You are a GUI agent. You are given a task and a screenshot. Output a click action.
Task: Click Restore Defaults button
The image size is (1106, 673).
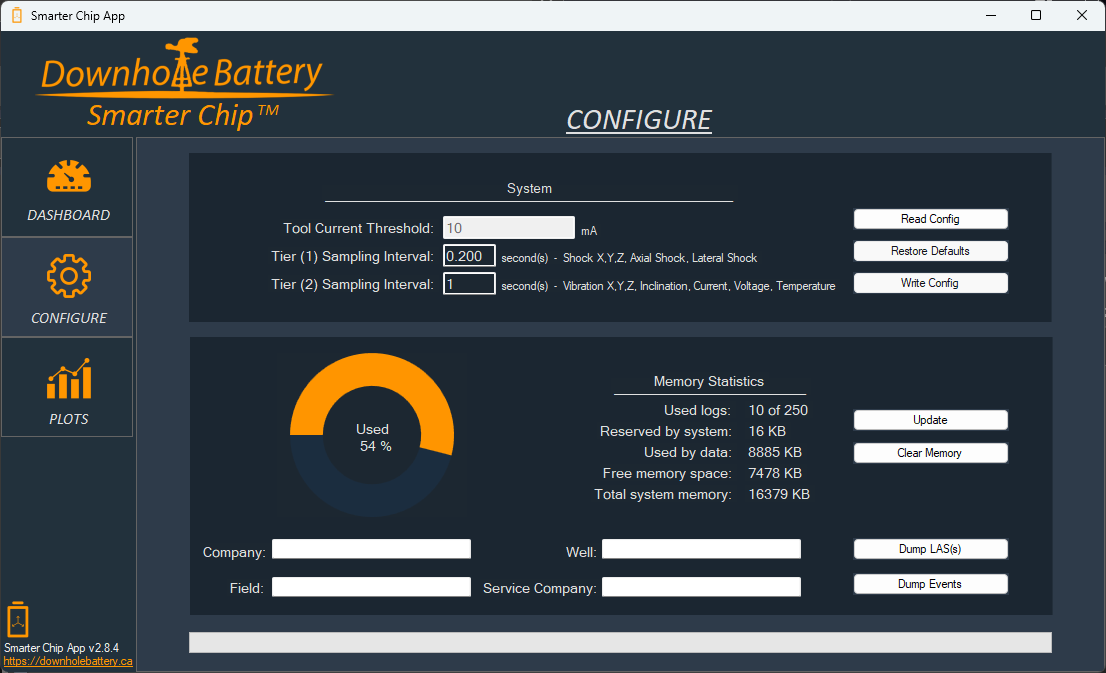(x=930, y=251)
